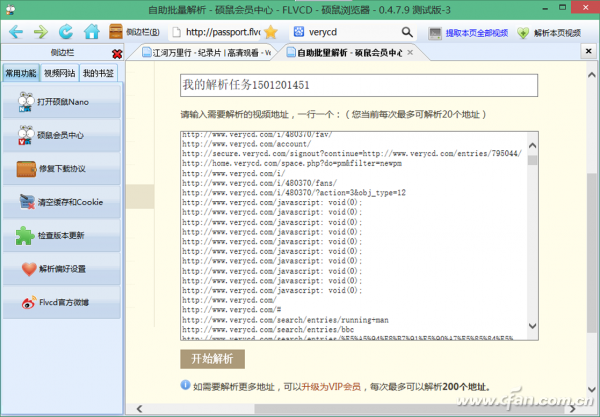Go forward with the green arrow
Image resolution: width=600 pixels, height=417 pixels.
pos(41,32)
